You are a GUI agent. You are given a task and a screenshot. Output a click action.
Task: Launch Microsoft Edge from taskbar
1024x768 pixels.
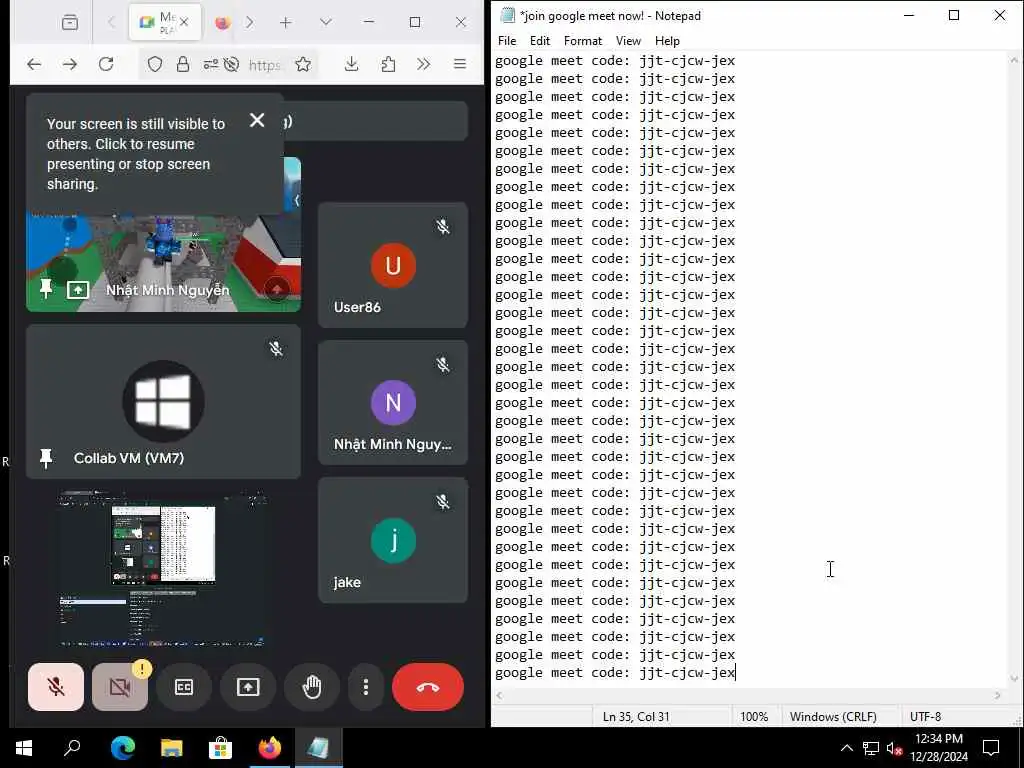[x=123, y=748]
